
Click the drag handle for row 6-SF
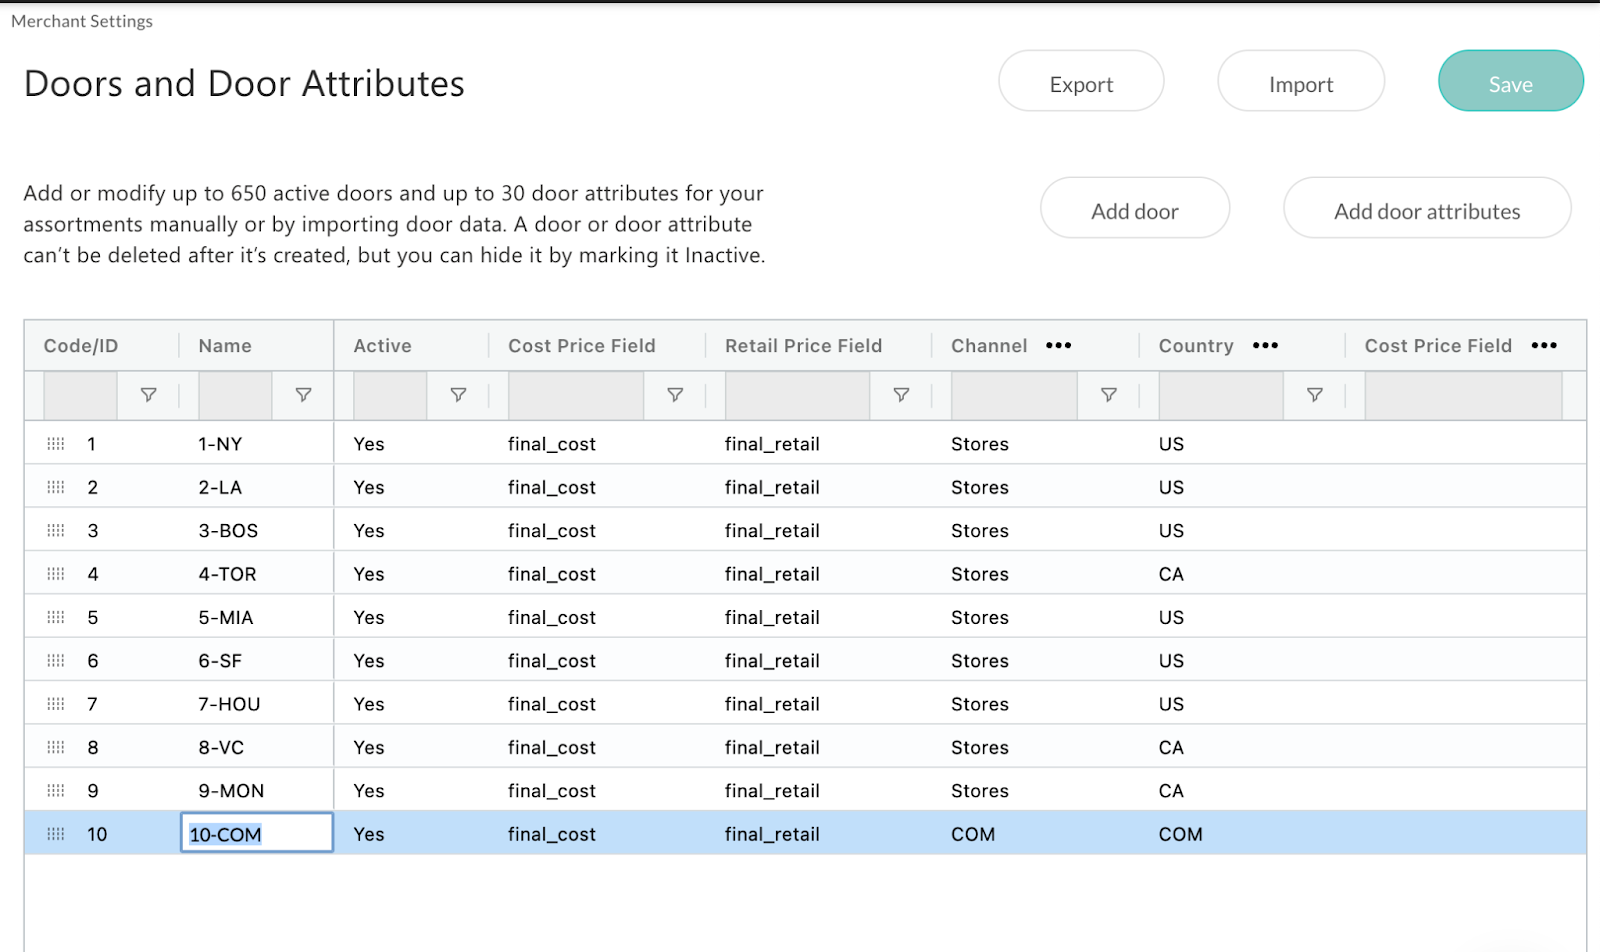(56, 660)
